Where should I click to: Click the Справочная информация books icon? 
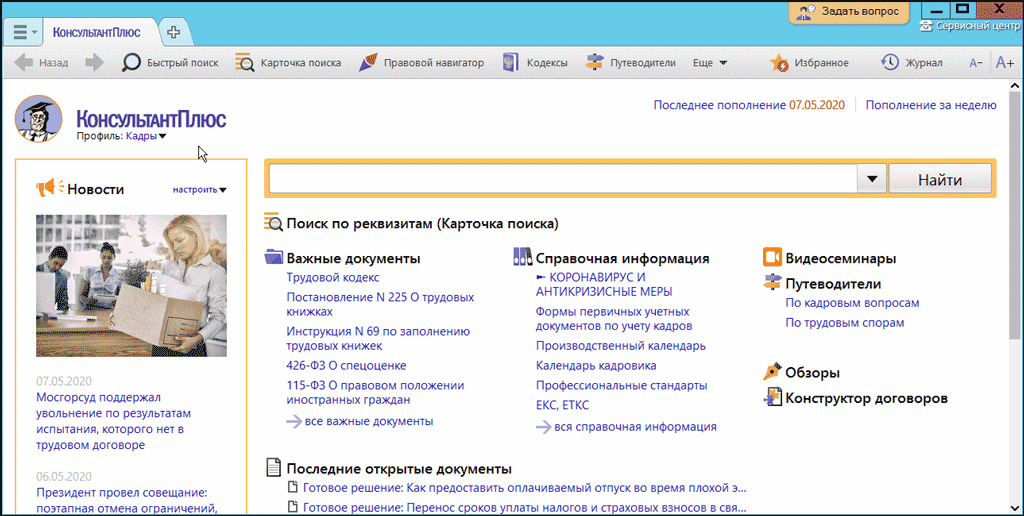pos(522,257)
